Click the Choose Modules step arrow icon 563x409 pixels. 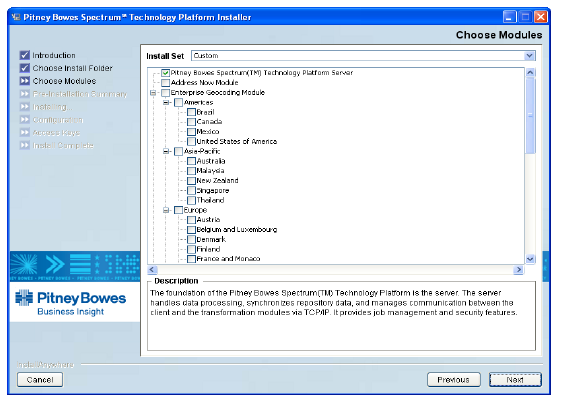coord(25,81)
